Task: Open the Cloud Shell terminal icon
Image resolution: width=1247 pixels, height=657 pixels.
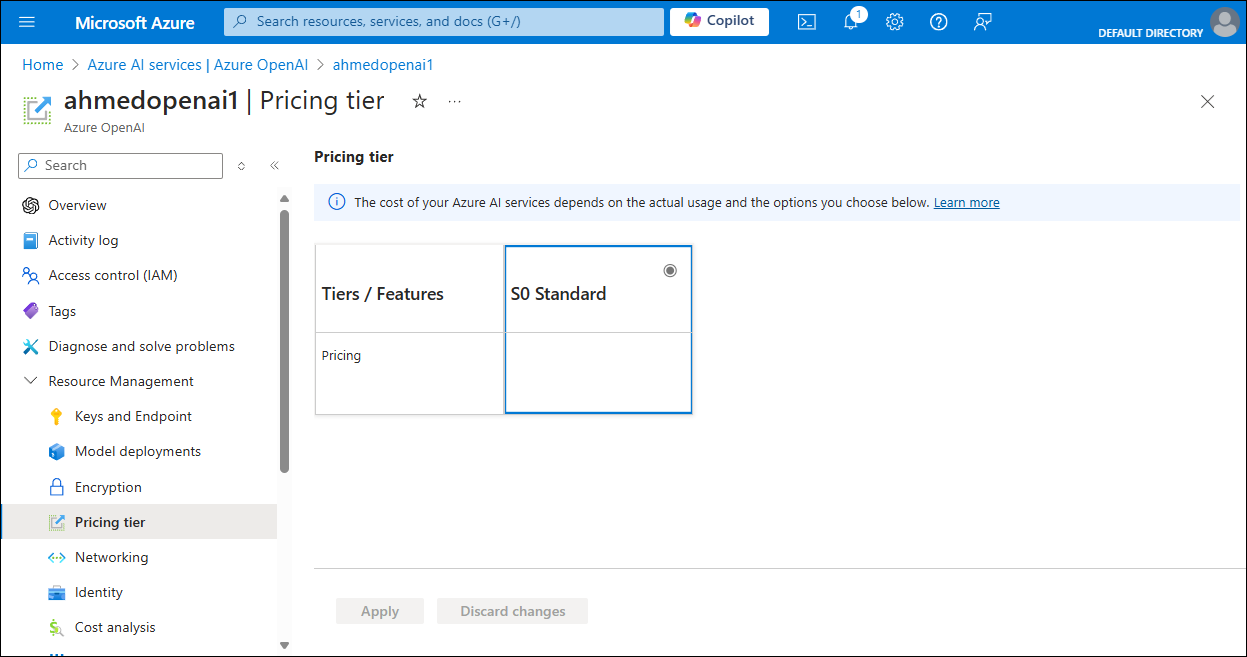Action: [806, 22]
